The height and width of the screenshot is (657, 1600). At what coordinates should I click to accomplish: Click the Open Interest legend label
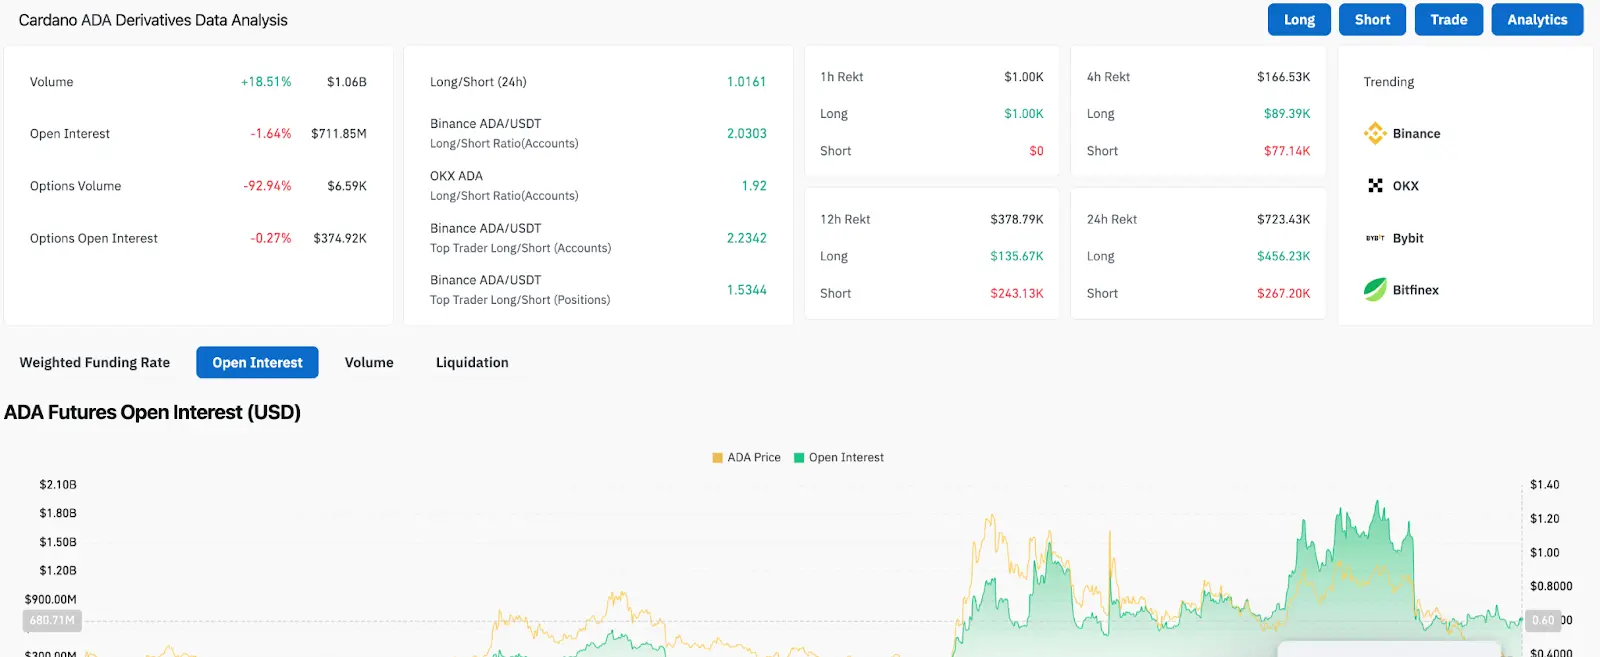pyautogui.click(x=846, y=458)
